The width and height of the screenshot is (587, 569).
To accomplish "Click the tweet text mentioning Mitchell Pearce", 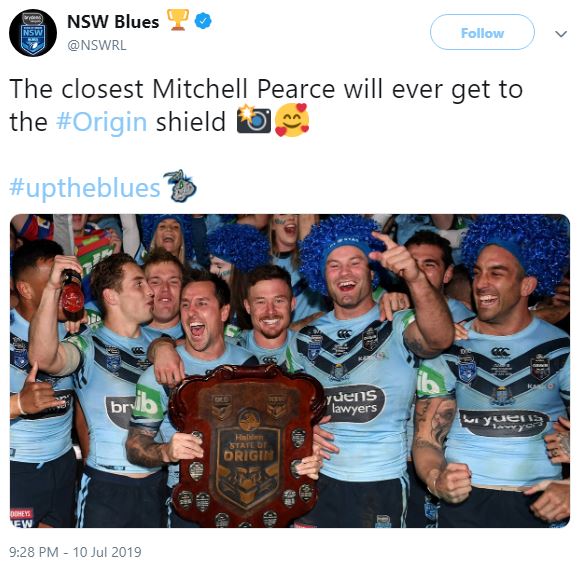I will 266,106.
